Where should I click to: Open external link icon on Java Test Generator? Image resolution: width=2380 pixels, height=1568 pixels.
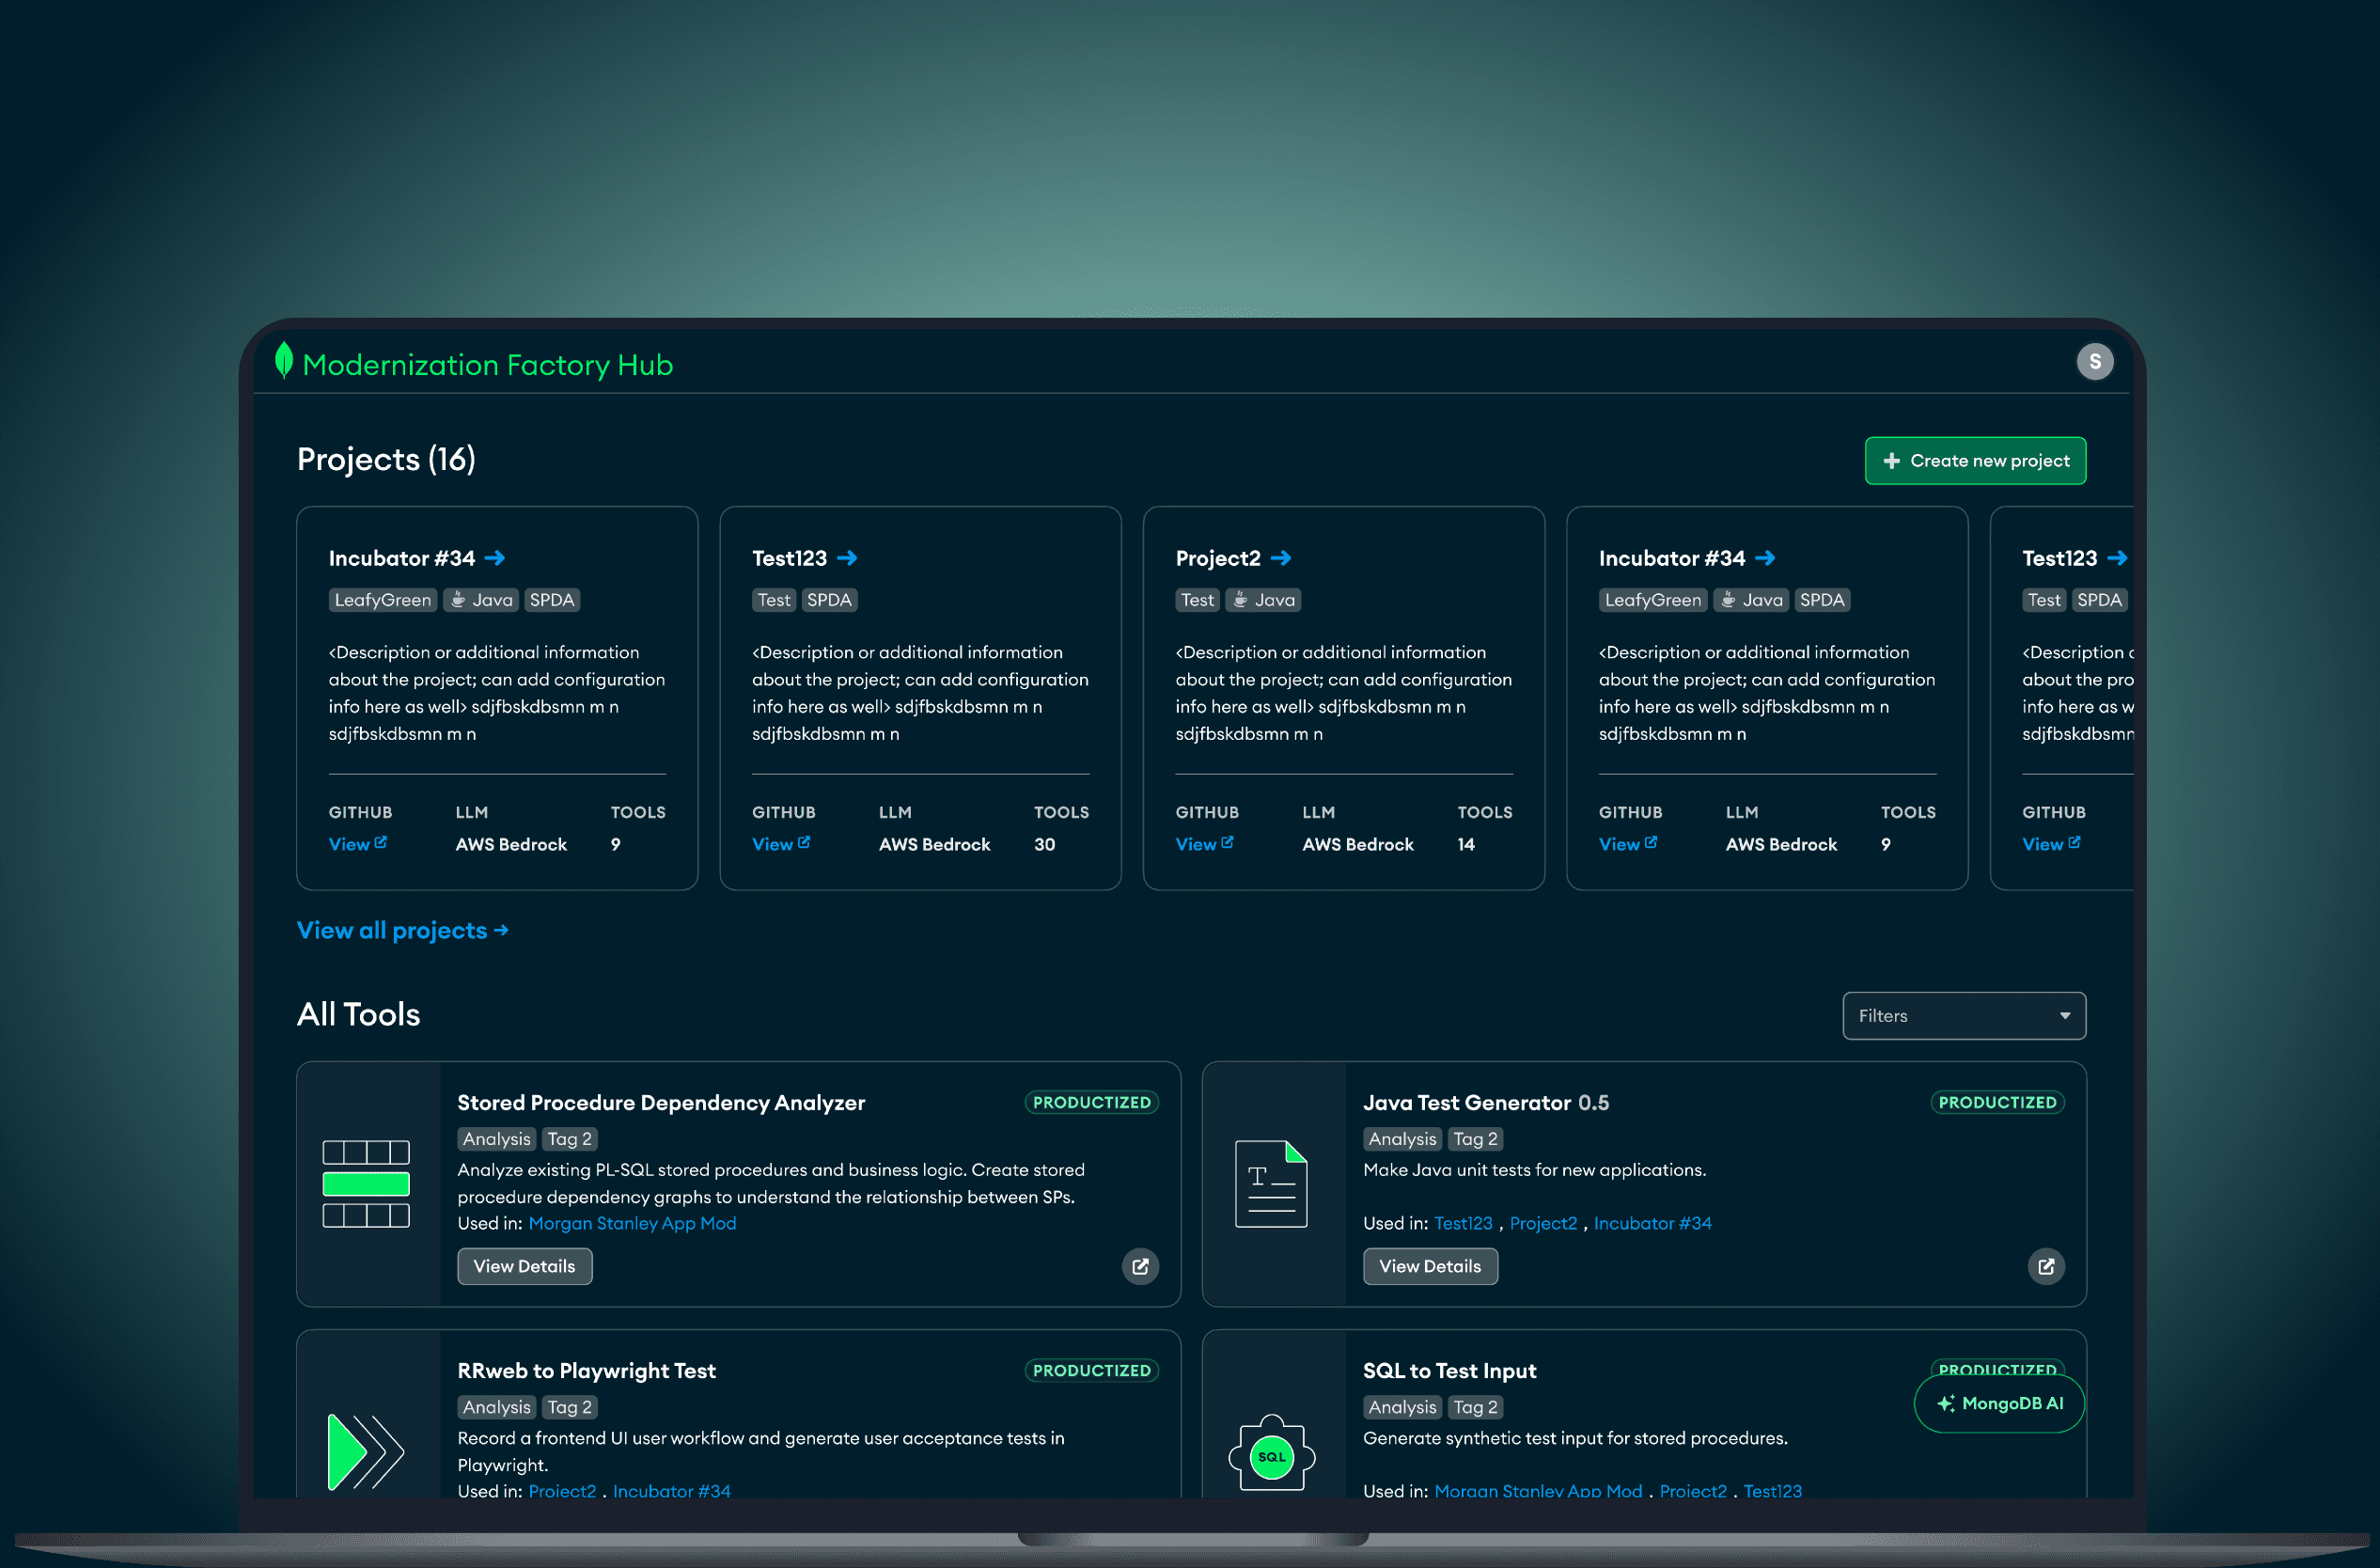[2045, 1266]
